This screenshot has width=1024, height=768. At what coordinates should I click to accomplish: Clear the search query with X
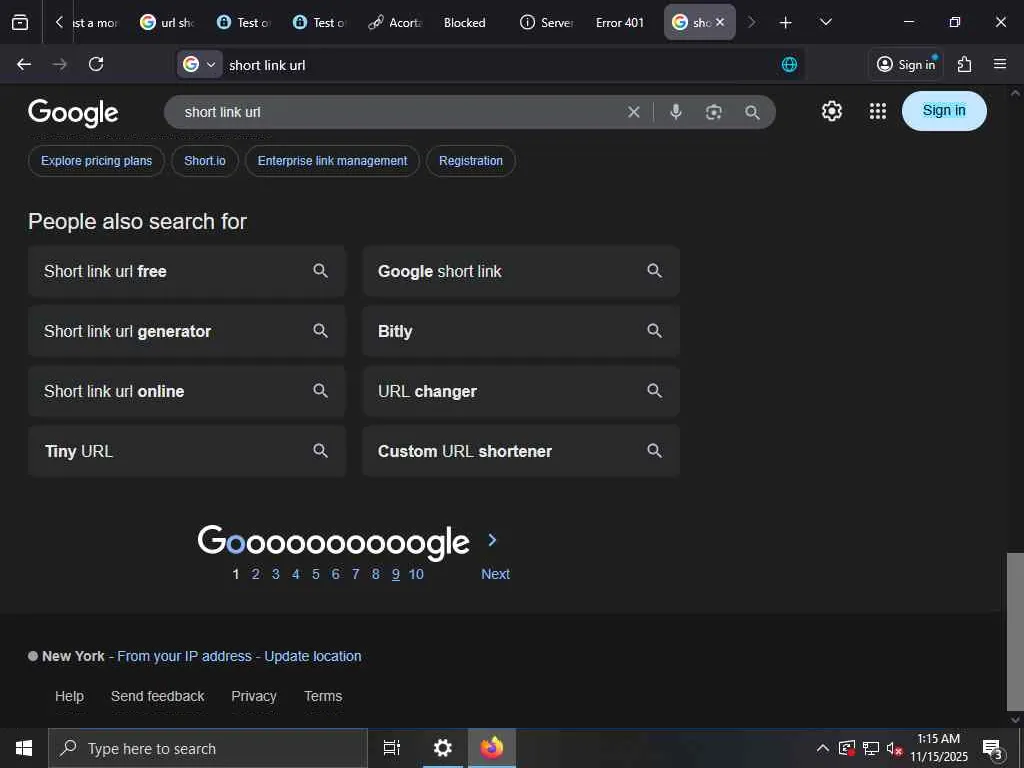coord(633,112)
